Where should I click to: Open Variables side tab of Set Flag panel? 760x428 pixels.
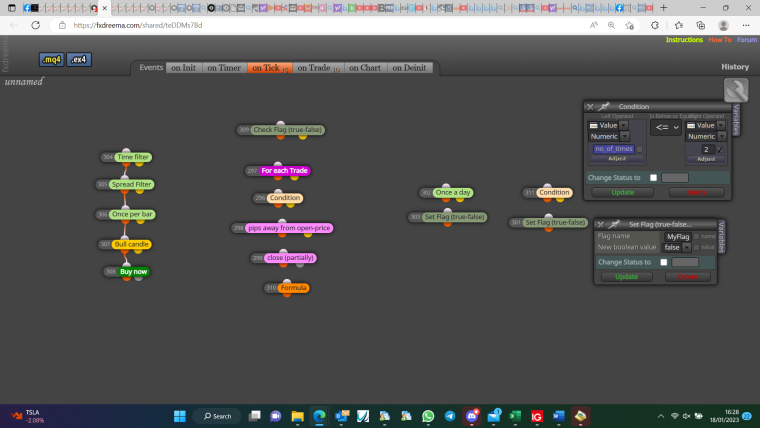(721, 237)
